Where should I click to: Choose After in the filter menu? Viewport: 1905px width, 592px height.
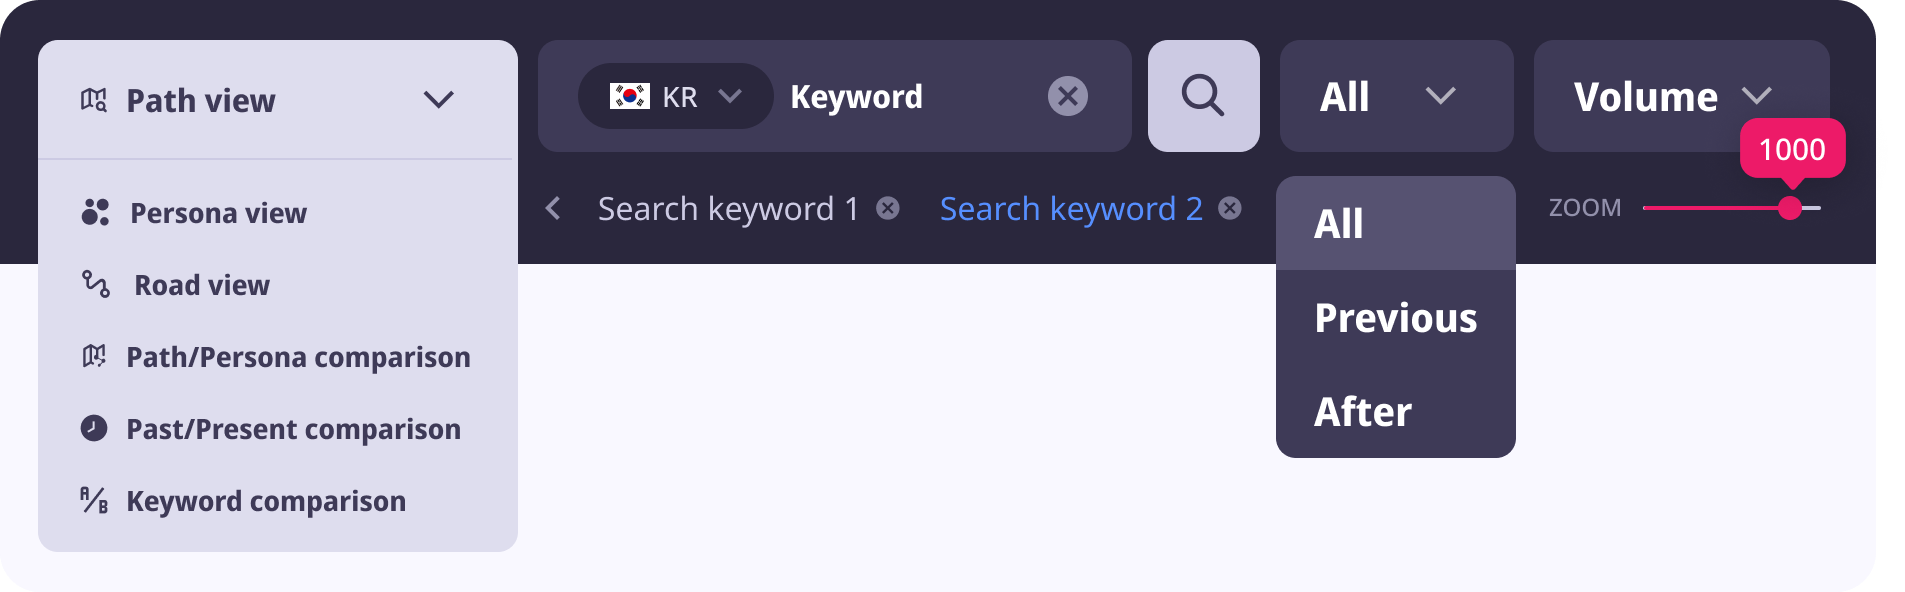(1363, 412)
